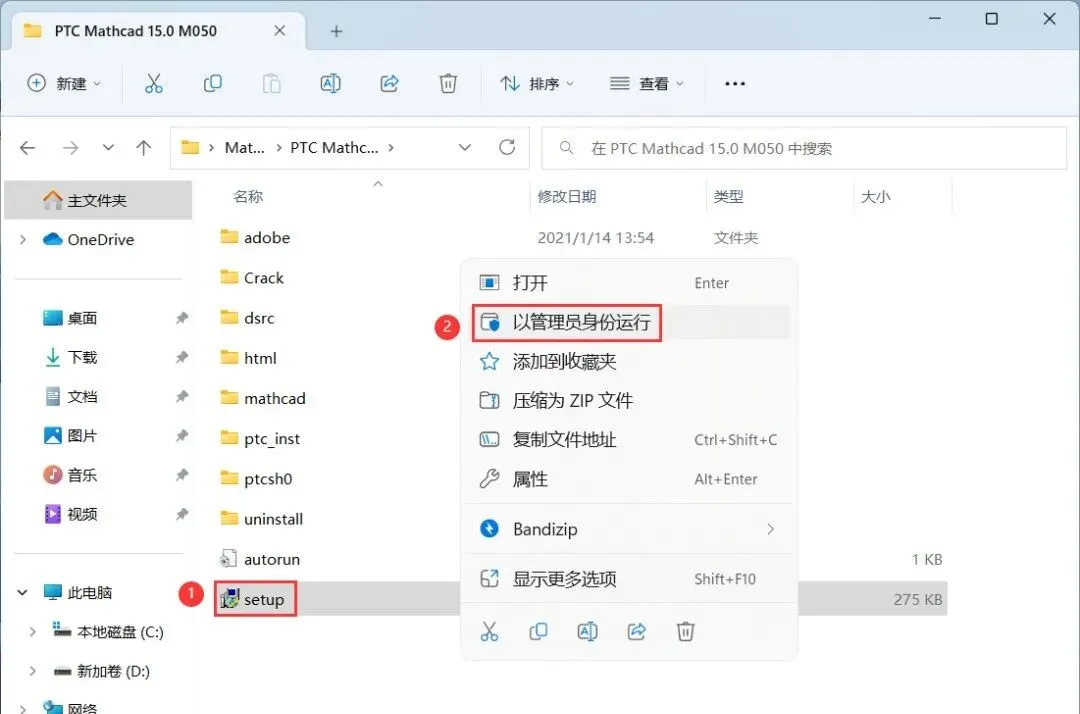Click the PTC Mathc... breadcrumb segment
The height and width of the screenshot is (714, 1080).
click(x=334, y=147)
